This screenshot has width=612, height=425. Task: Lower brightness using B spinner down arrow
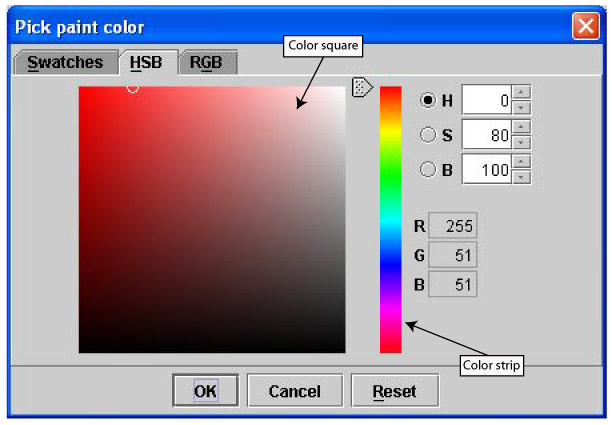tap(521, 177)
